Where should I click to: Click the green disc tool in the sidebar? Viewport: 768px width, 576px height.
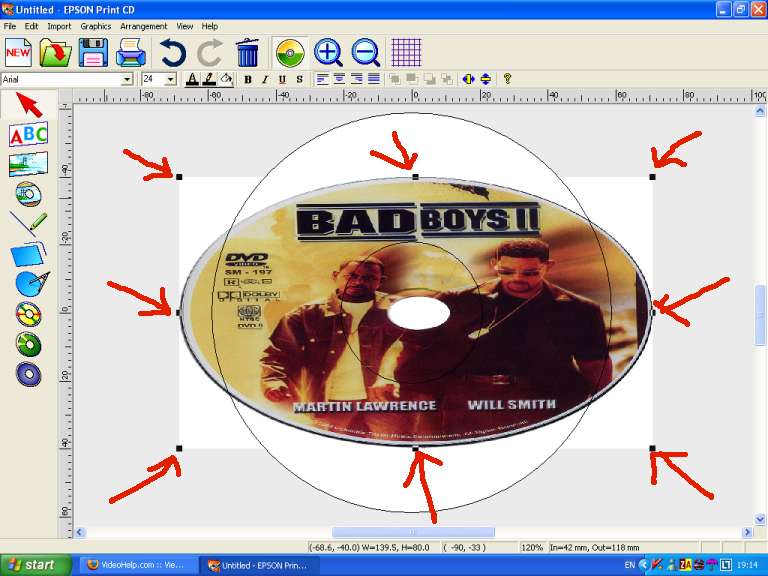click(28, 344)
